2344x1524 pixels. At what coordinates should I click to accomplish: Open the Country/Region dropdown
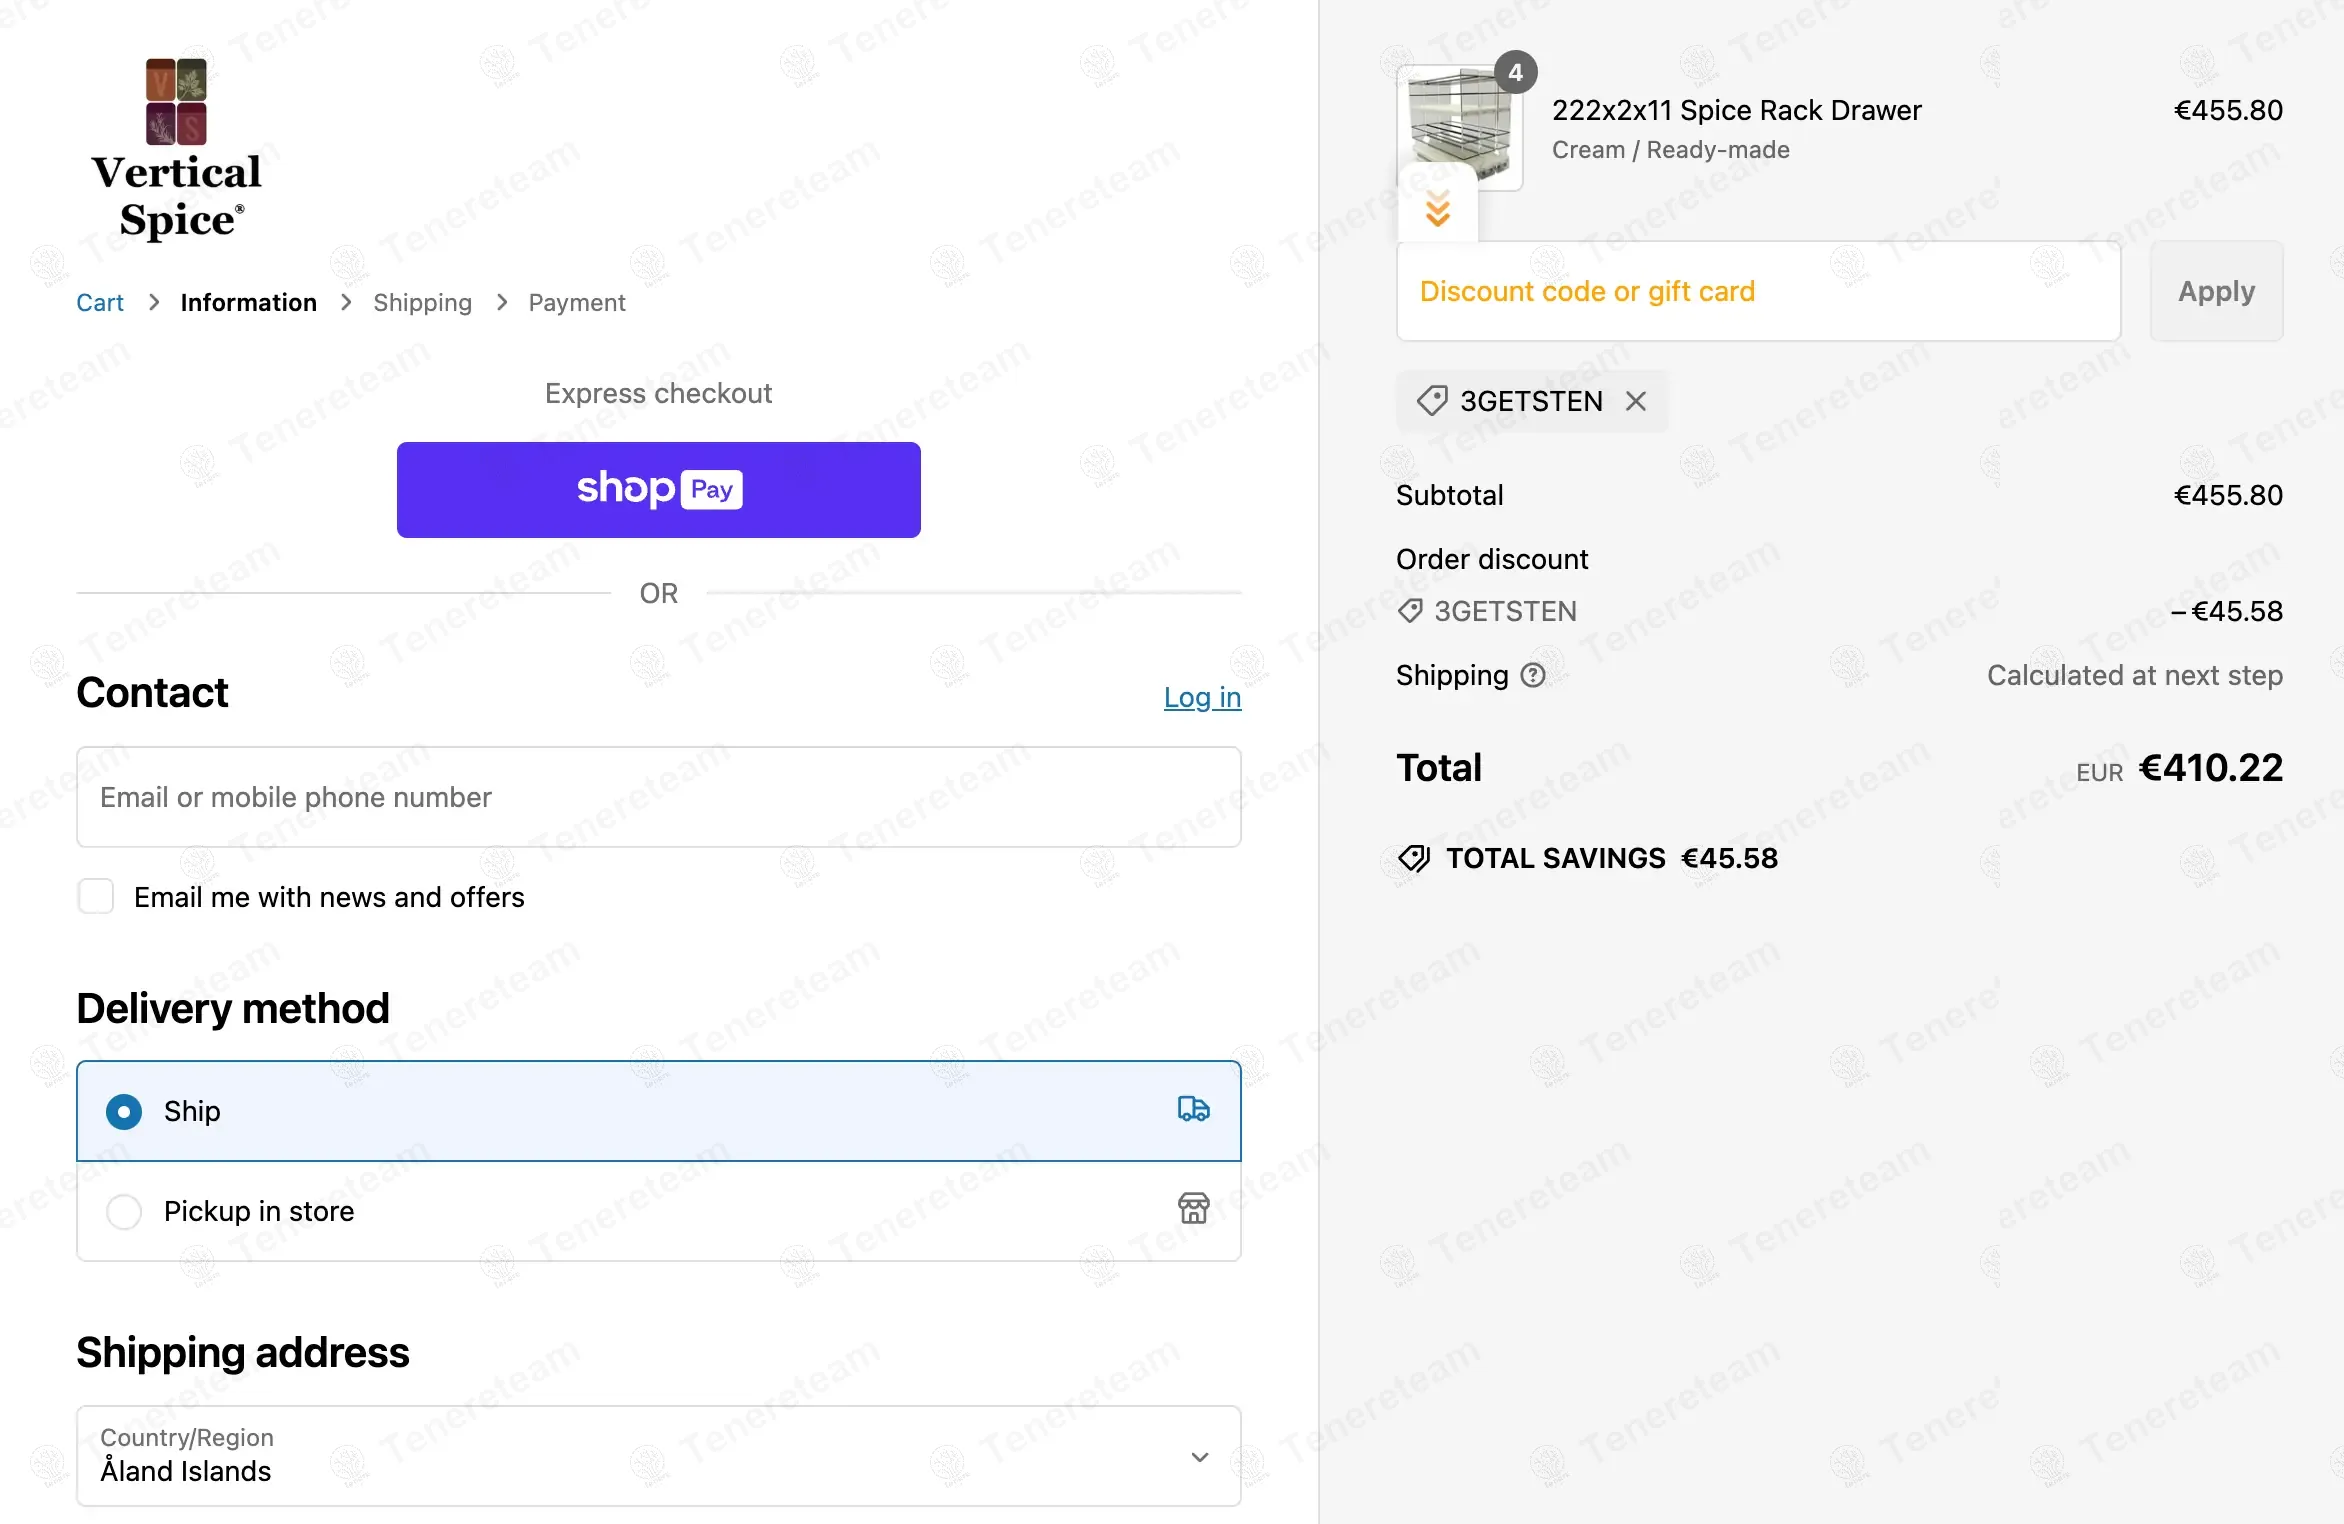[658, 1456]
